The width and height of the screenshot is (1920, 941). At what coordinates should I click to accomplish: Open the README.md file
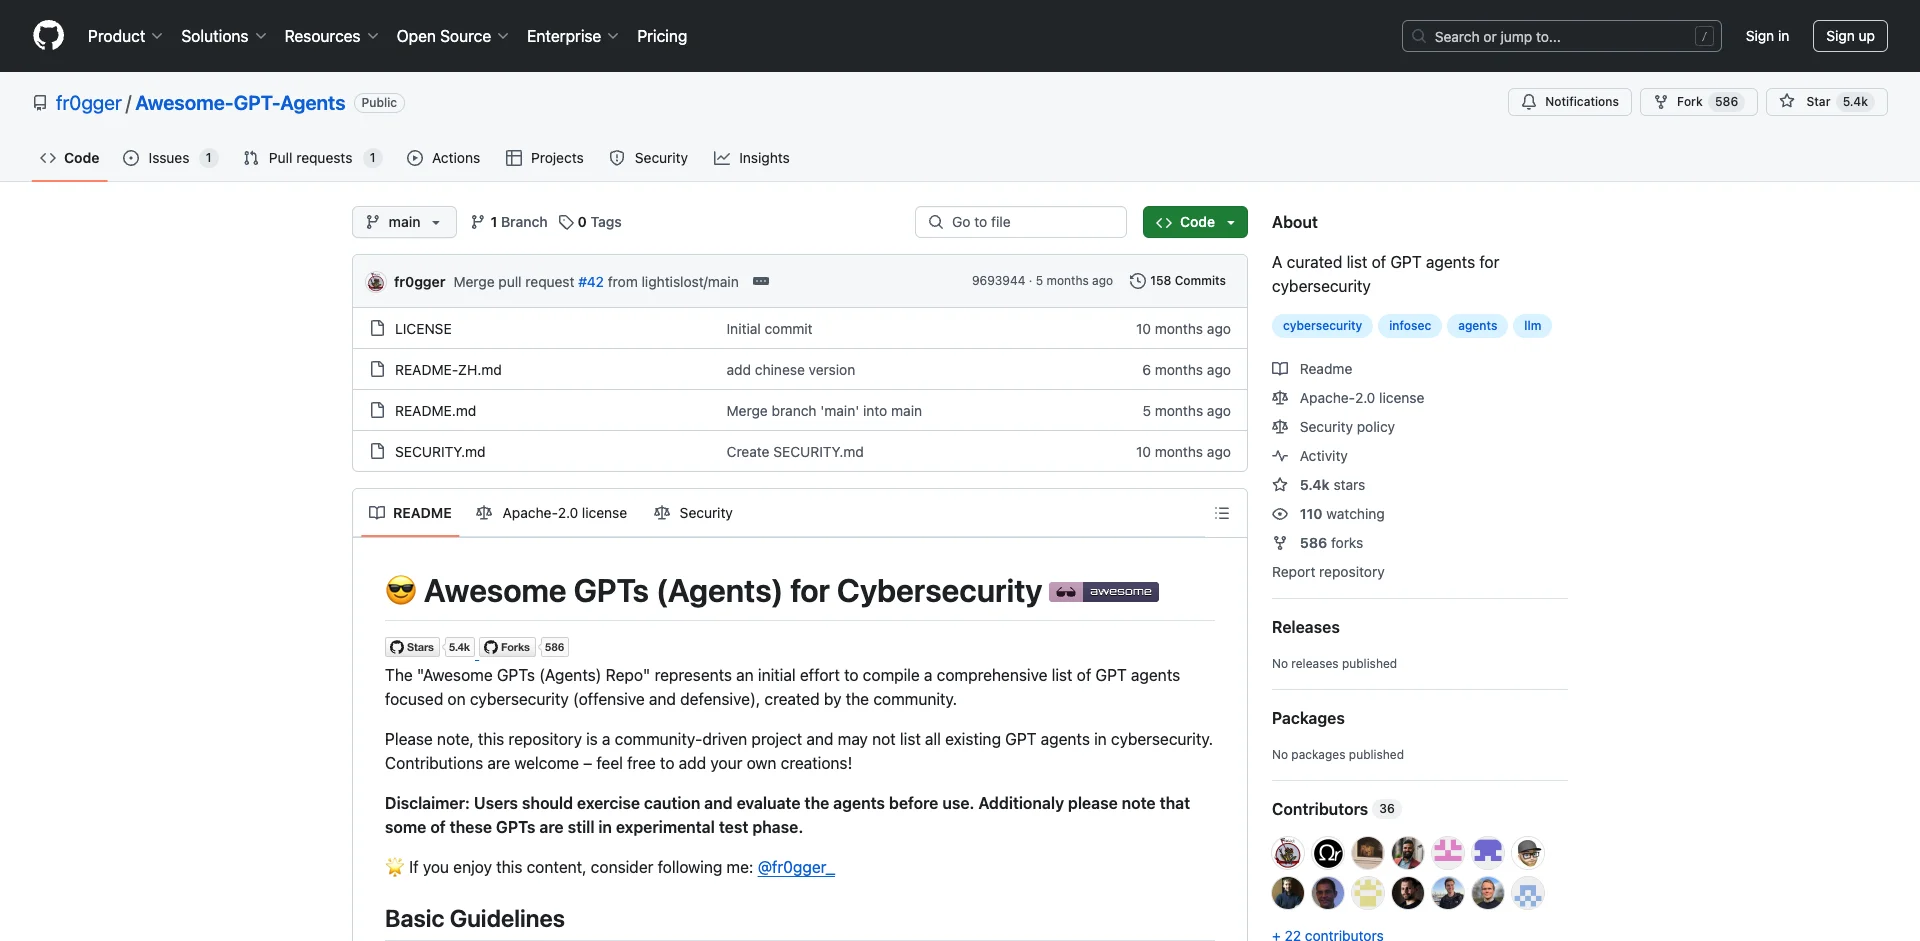click(x=435, y=411)
